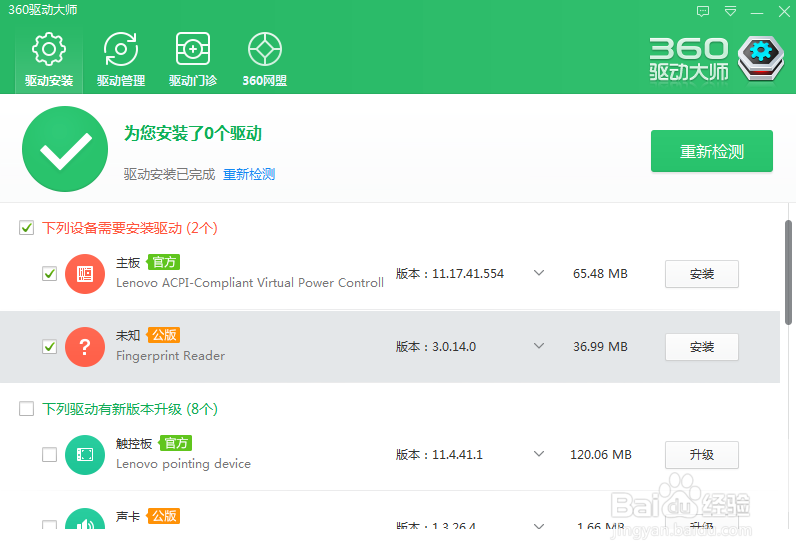Screen dimensions: 796x558
Task: Close the 360驱动大师 window
Action: (784, 11)
